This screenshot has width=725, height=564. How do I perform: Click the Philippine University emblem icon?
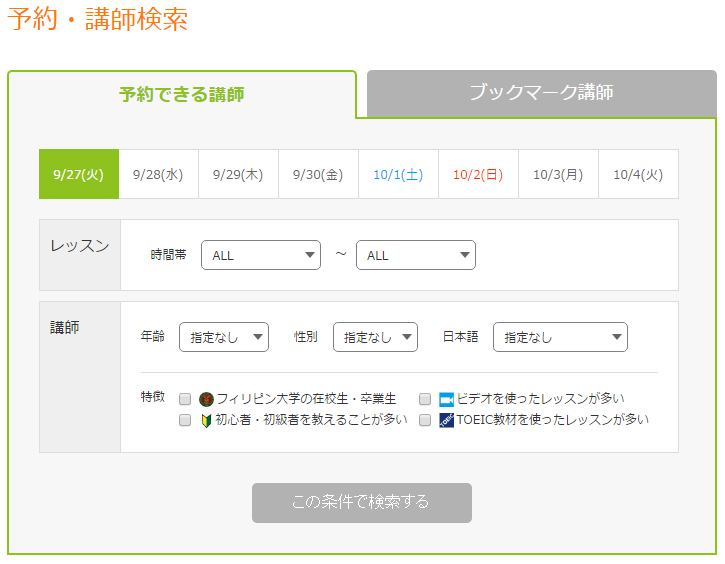click(206, 399)
